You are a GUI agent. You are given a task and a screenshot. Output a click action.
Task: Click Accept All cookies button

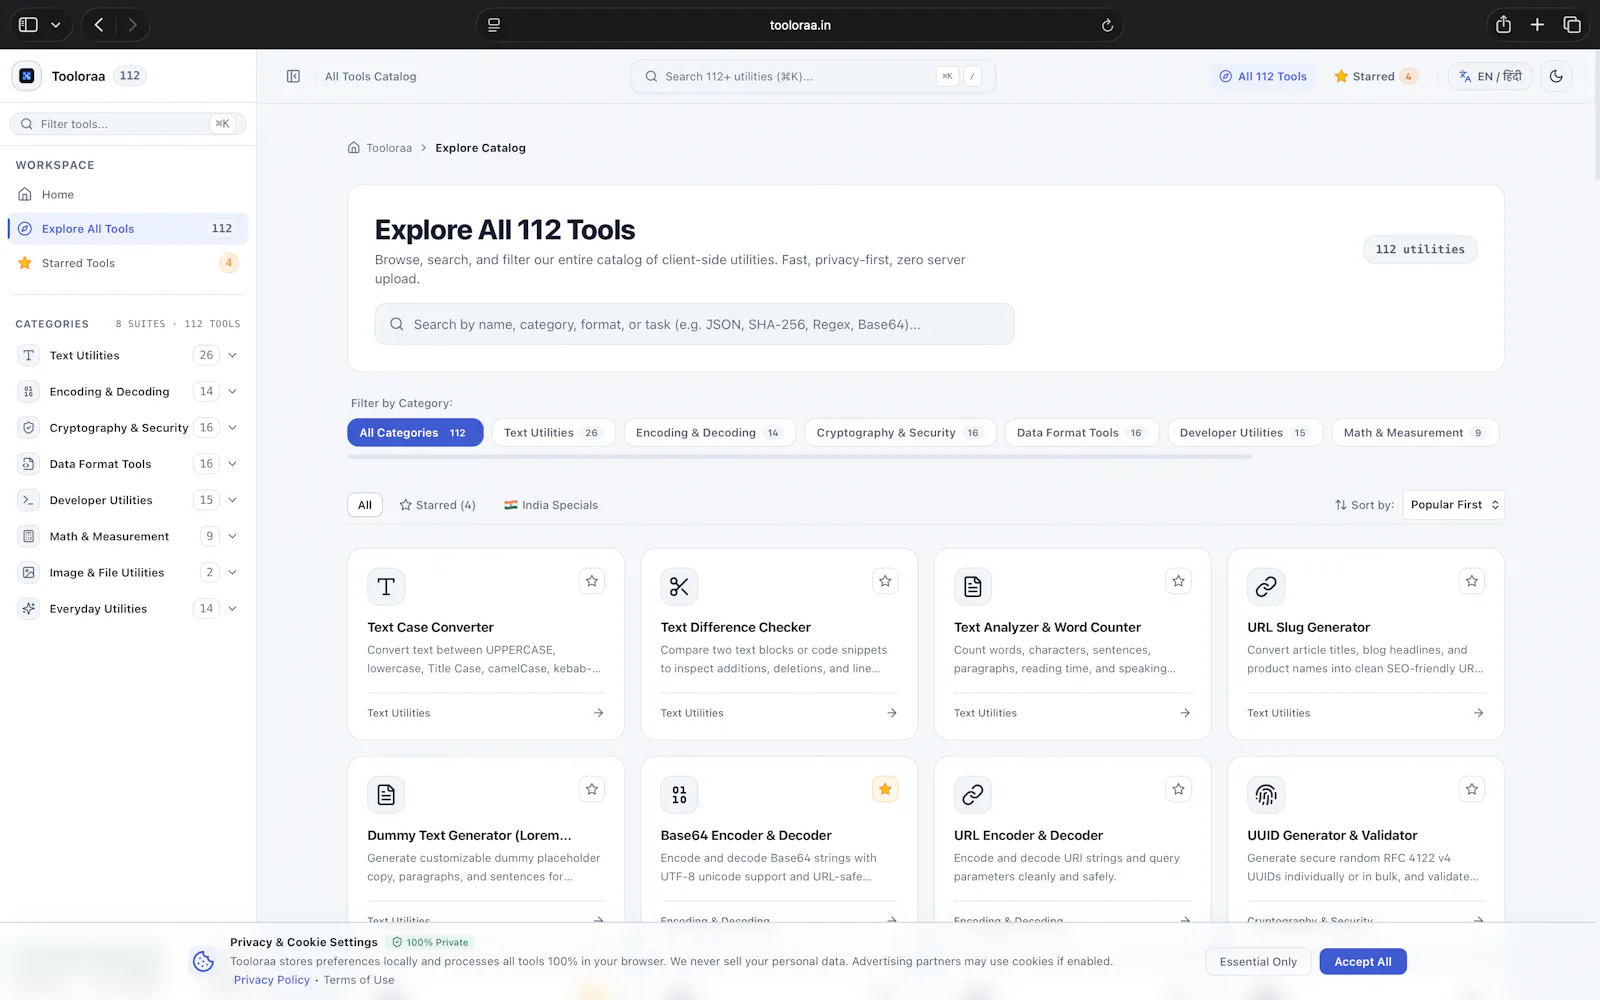[x=1363, y=962]
